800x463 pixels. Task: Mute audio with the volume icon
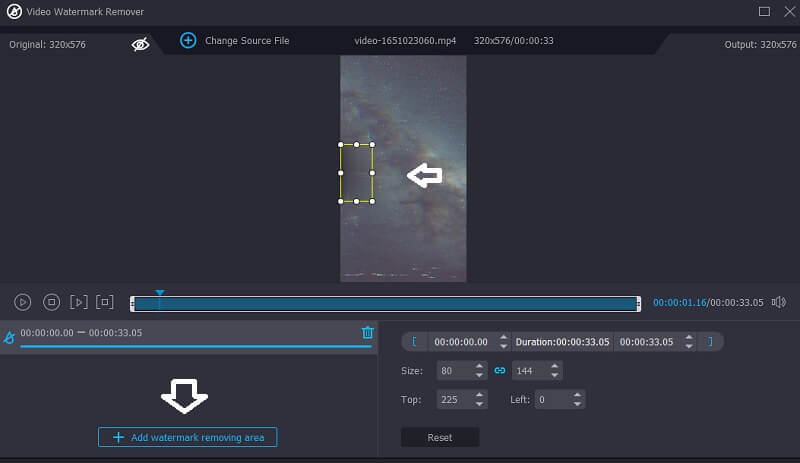pyautogui.click(x=779, y=302)
